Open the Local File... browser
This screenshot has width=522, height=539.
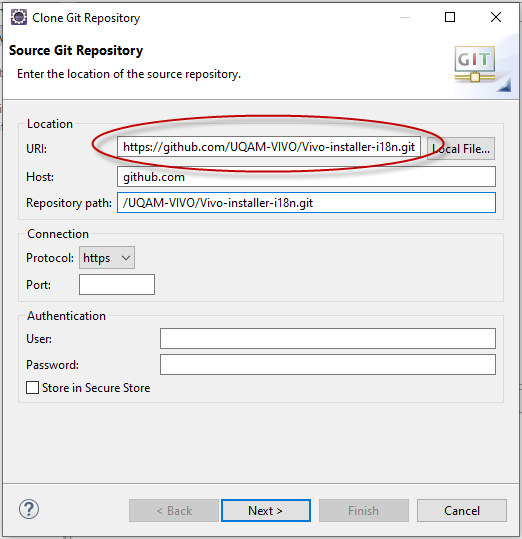point(461,149)
